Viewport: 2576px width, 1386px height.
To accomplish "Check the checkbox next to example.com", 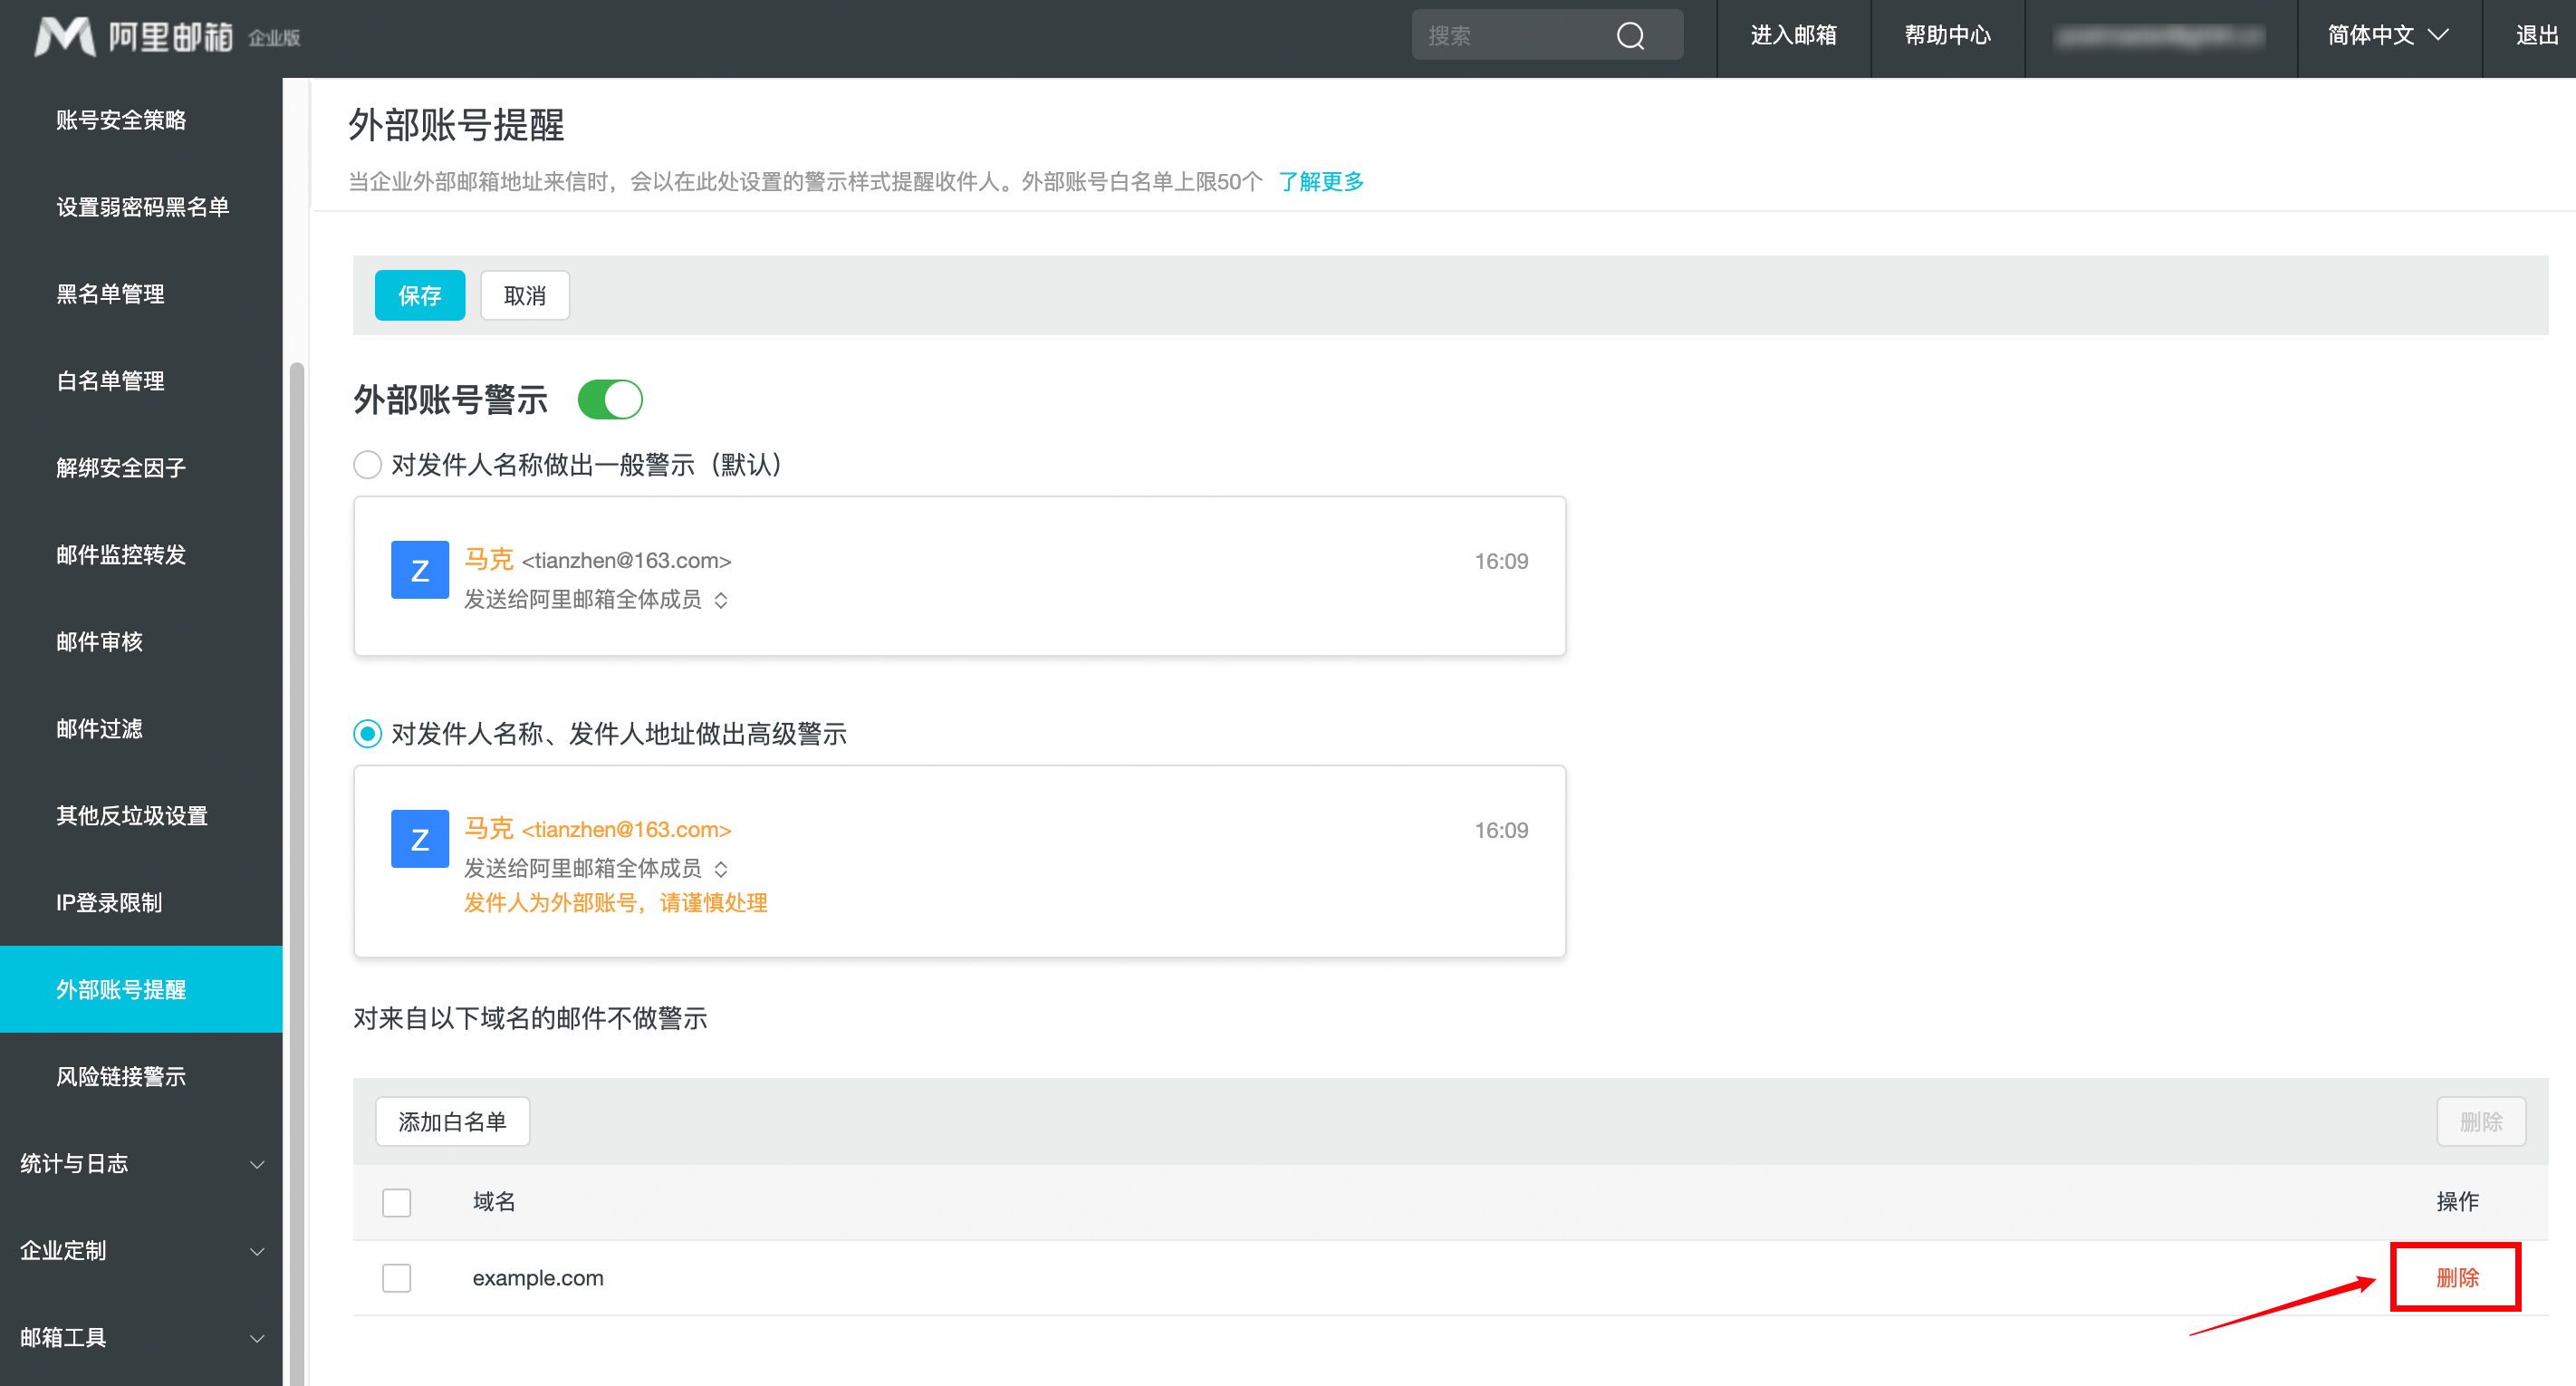I will click(397, 1277).
